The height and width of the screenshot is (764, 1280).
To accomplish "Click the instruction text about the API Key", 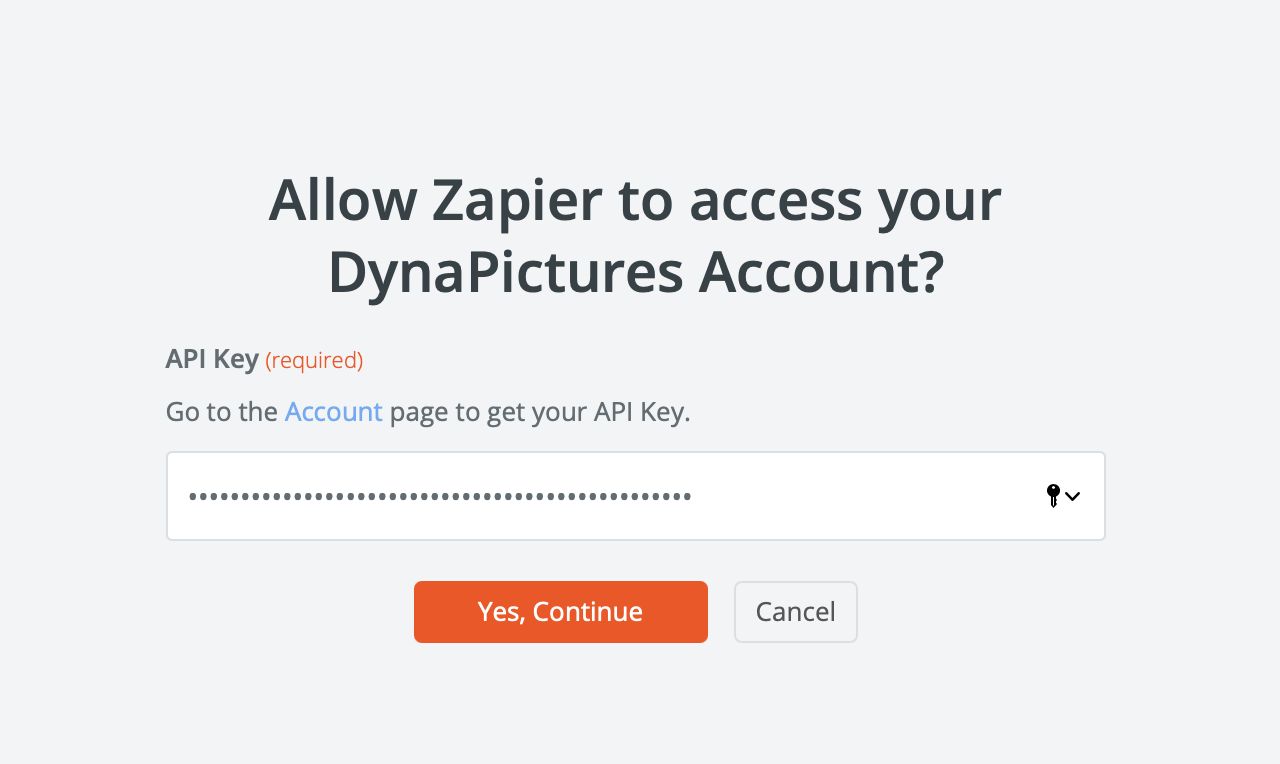I will pos(428,410).
